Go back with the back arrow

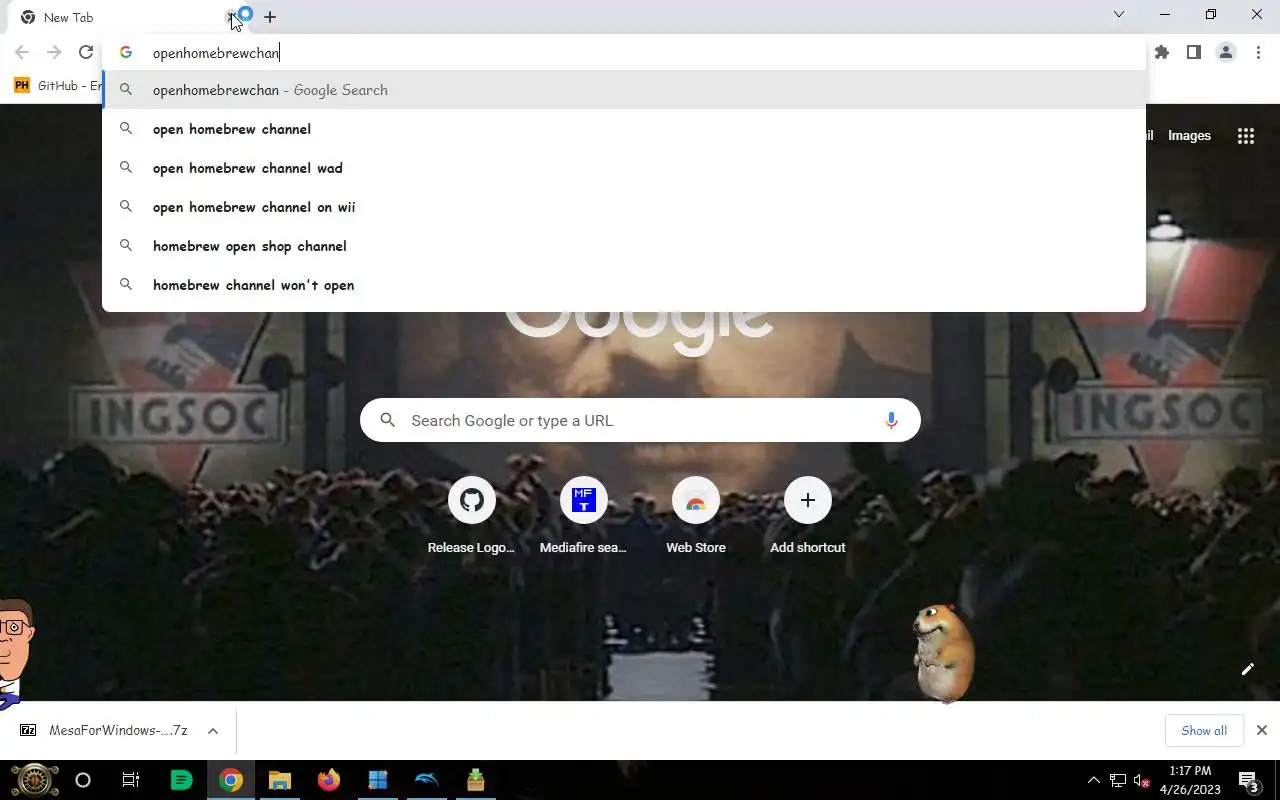[x=22, y=53]
